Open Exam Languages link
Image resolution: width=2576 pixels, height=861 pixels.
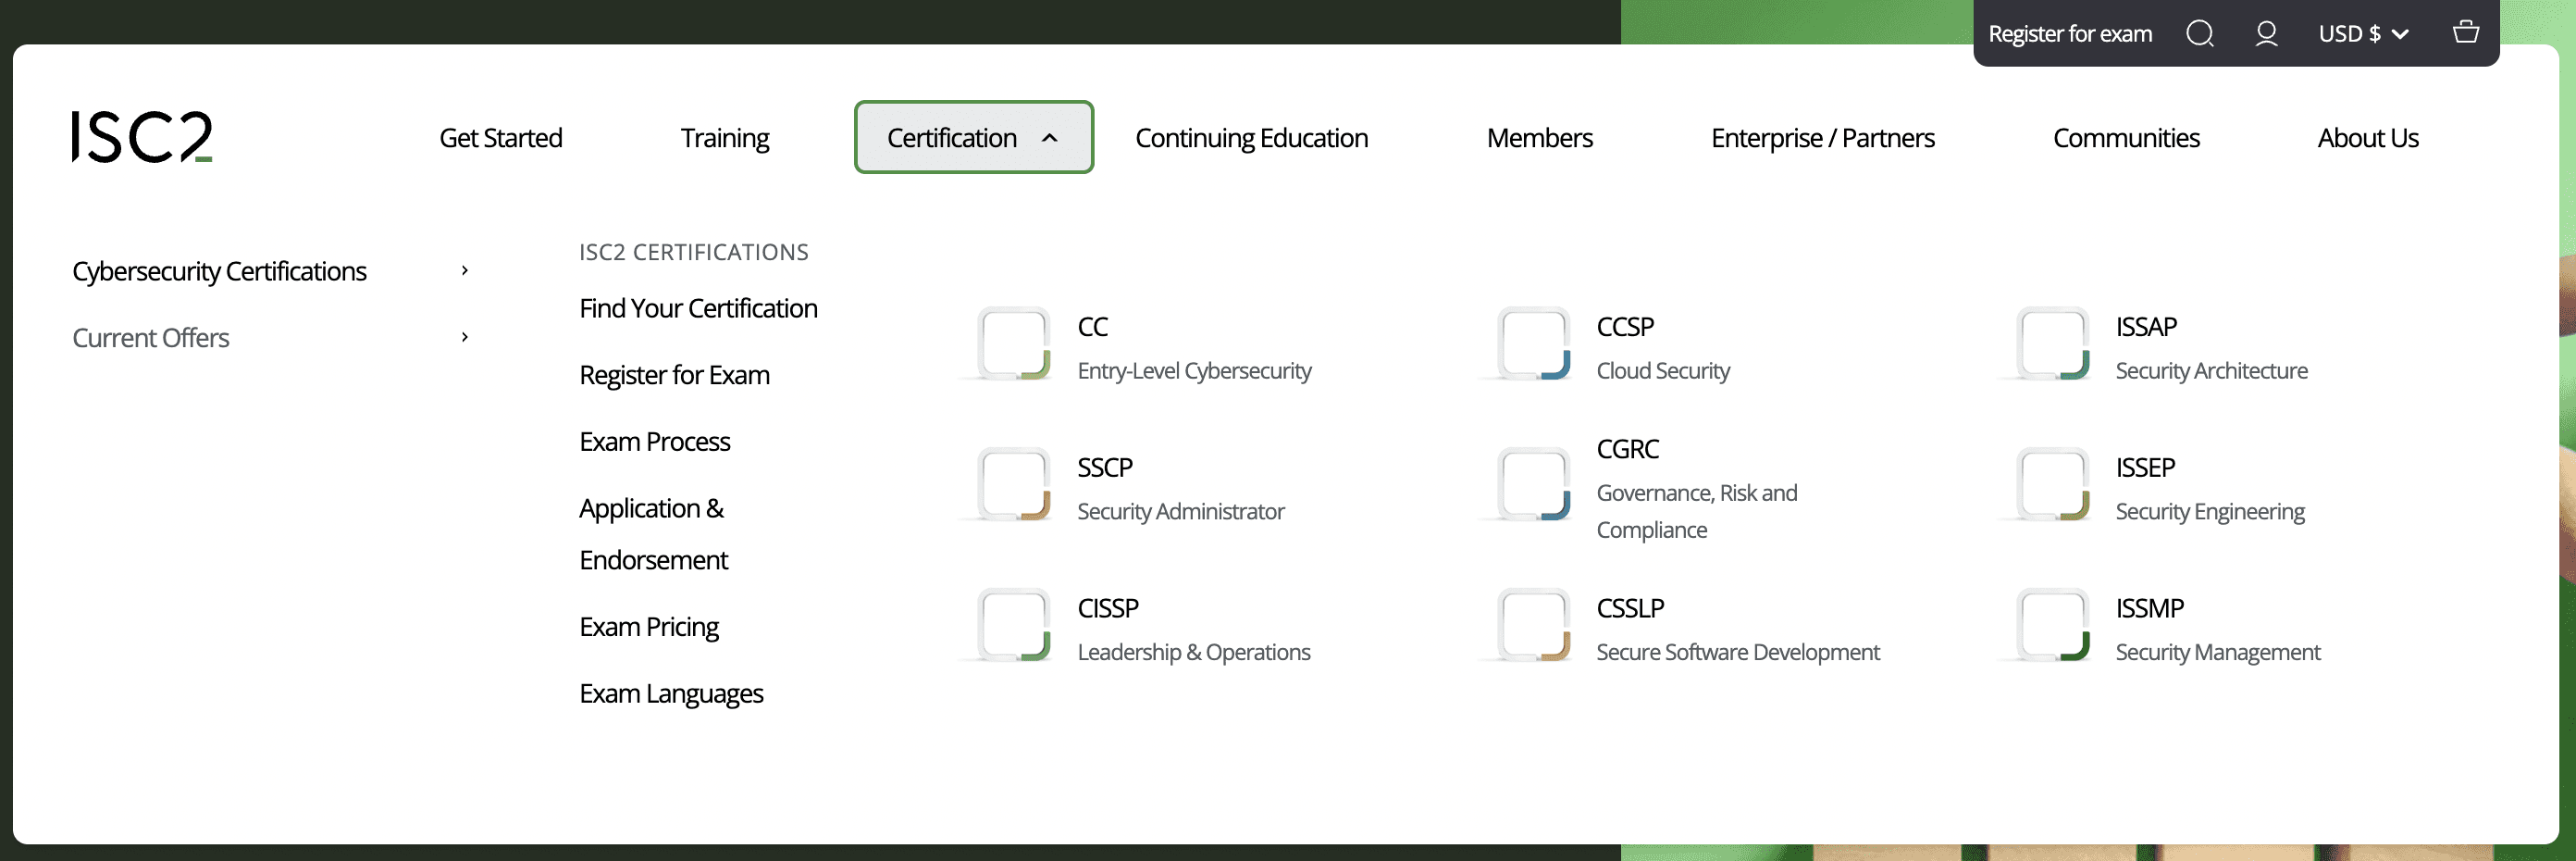point(671,694)
